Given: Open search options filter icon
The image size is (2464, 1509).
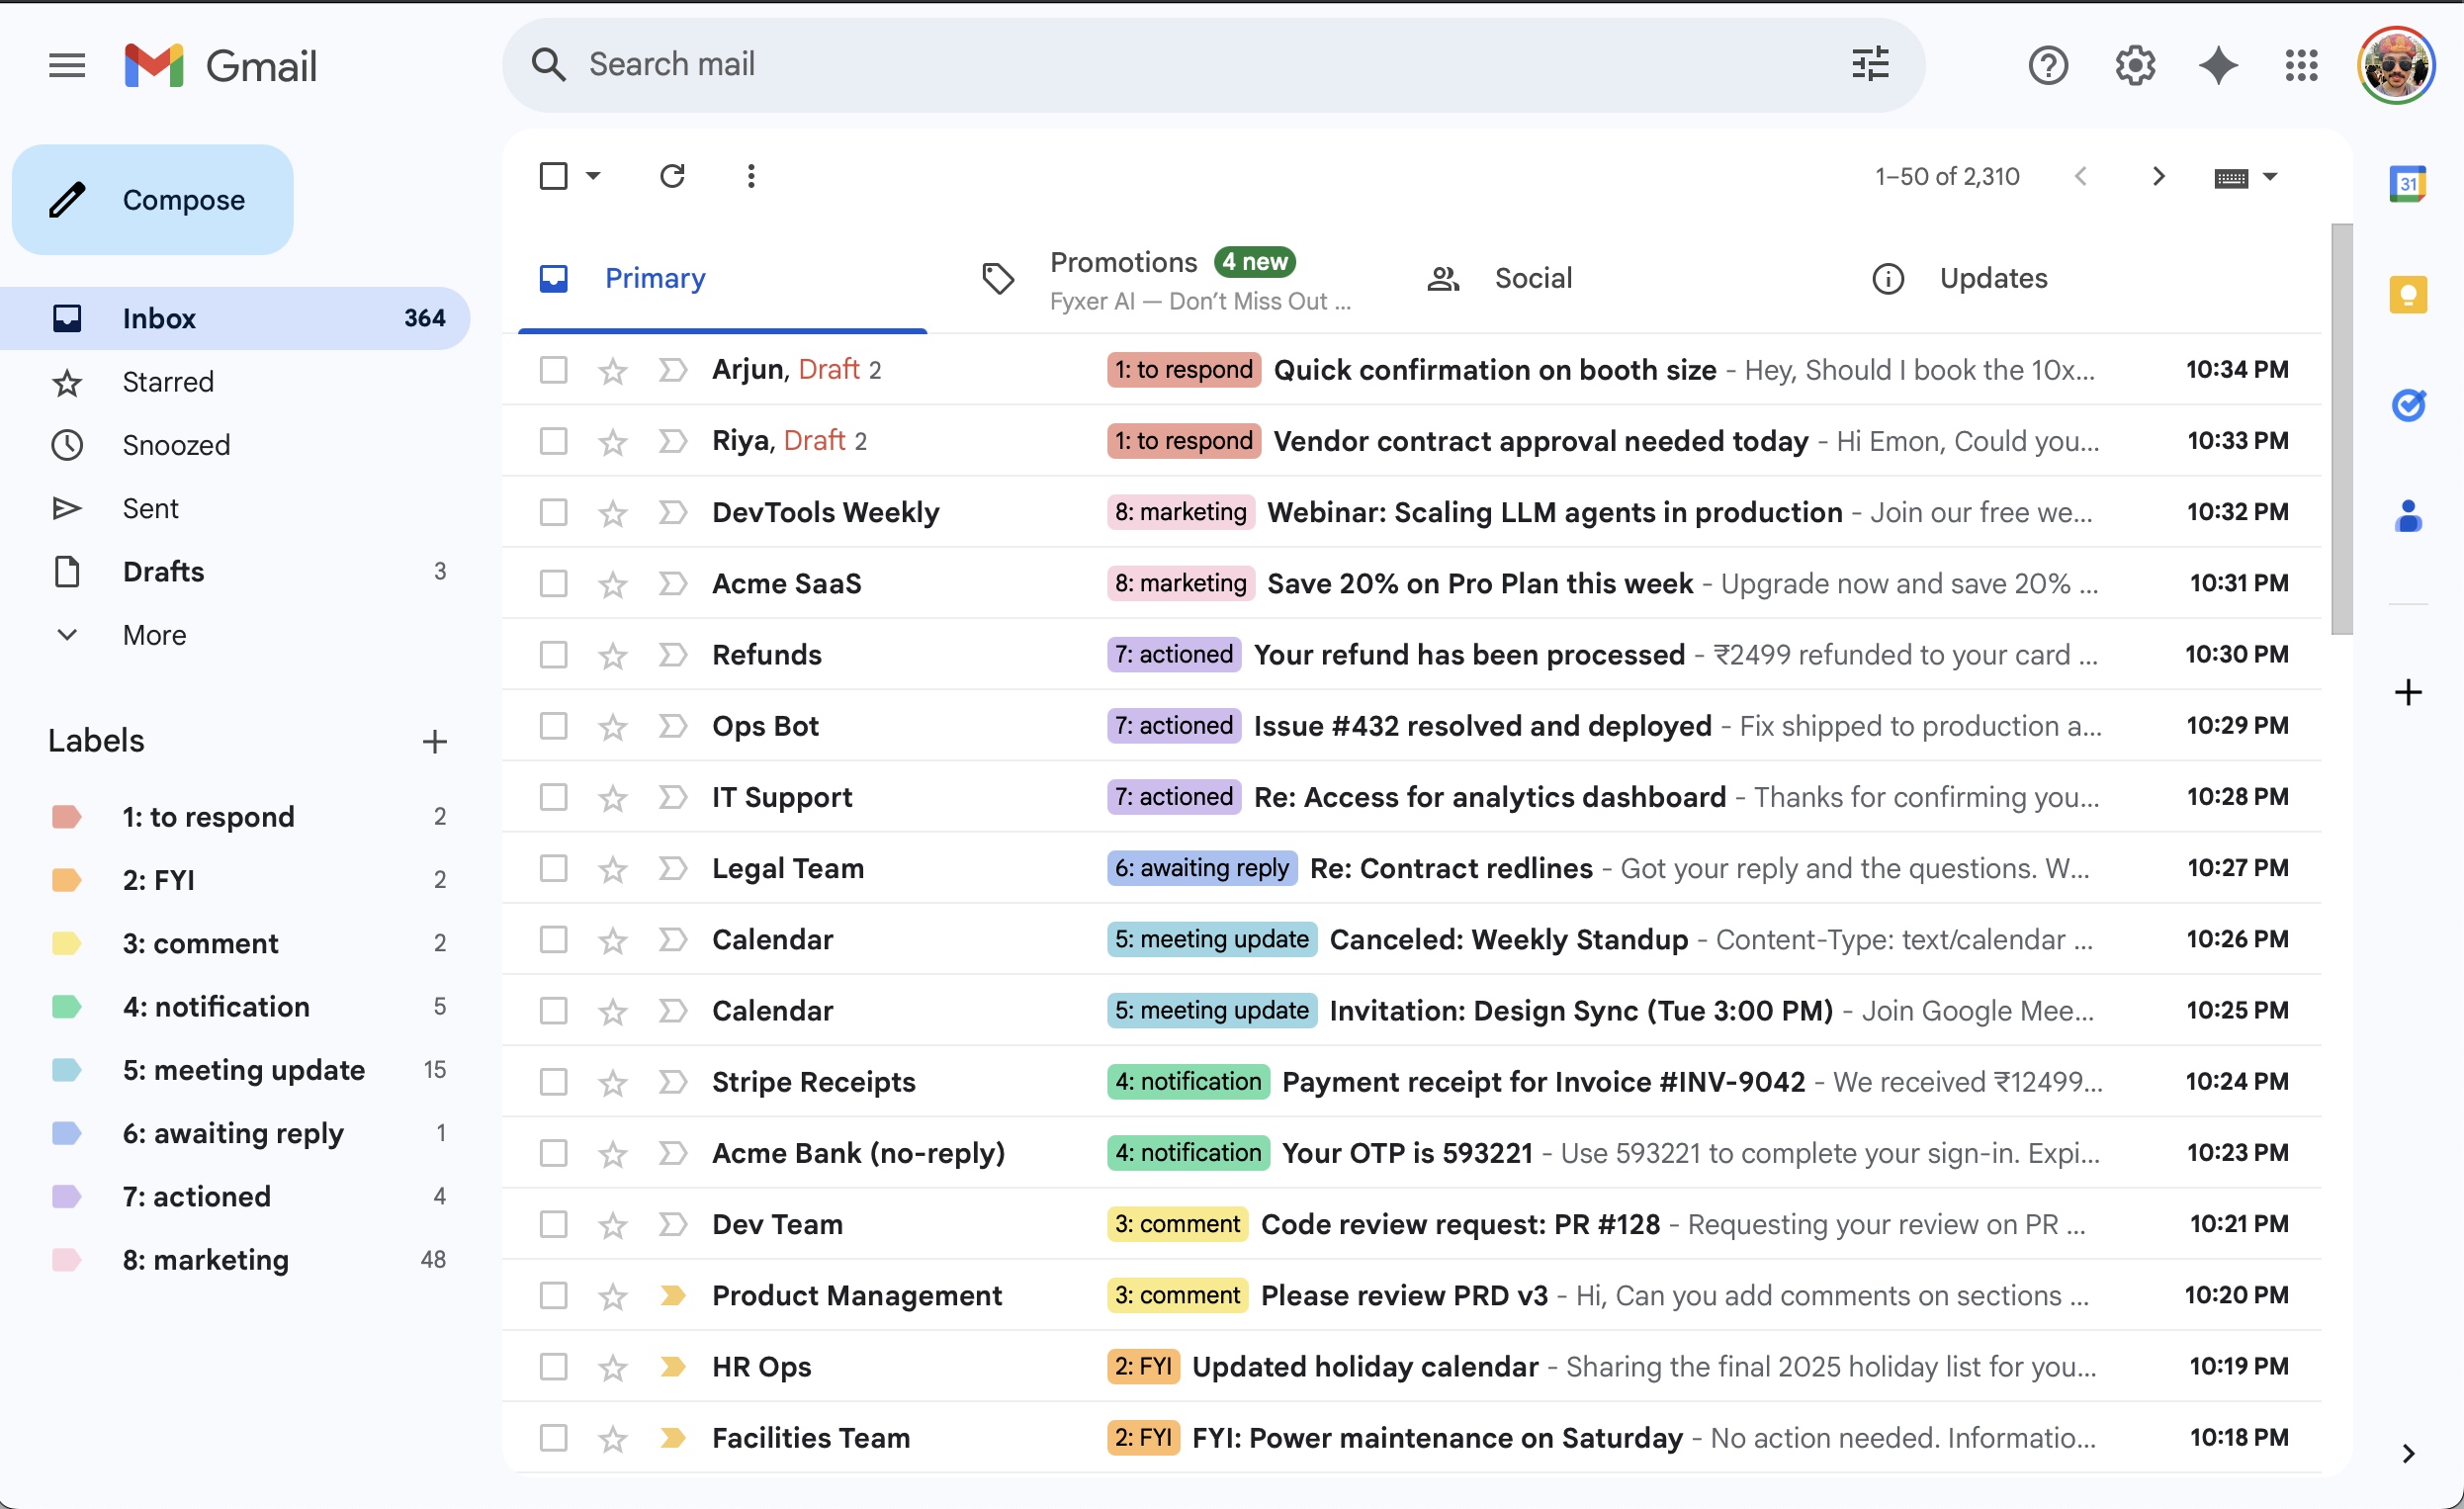Looking at the screenshot, I should click(x=1869, y=64).
